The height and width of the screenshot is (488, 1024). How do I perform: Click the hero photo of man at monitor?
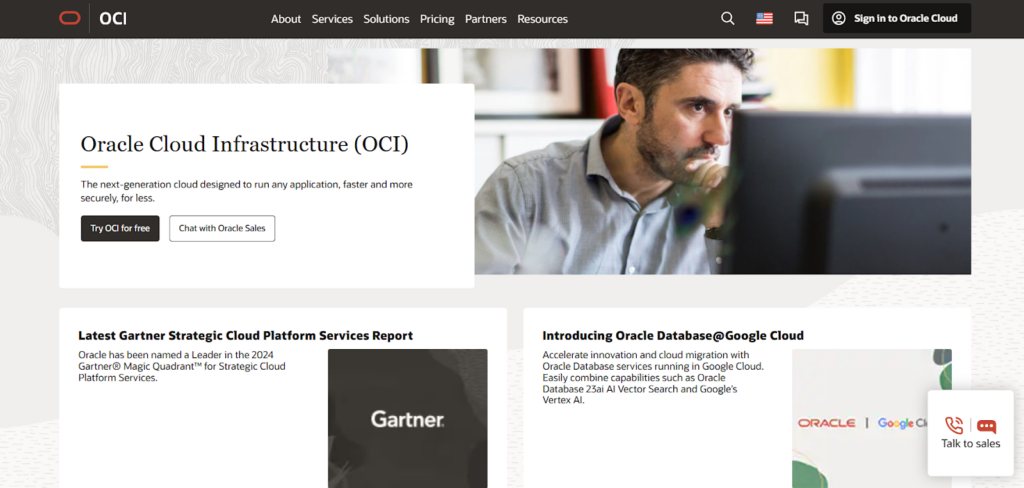click(x=722, y=161)
